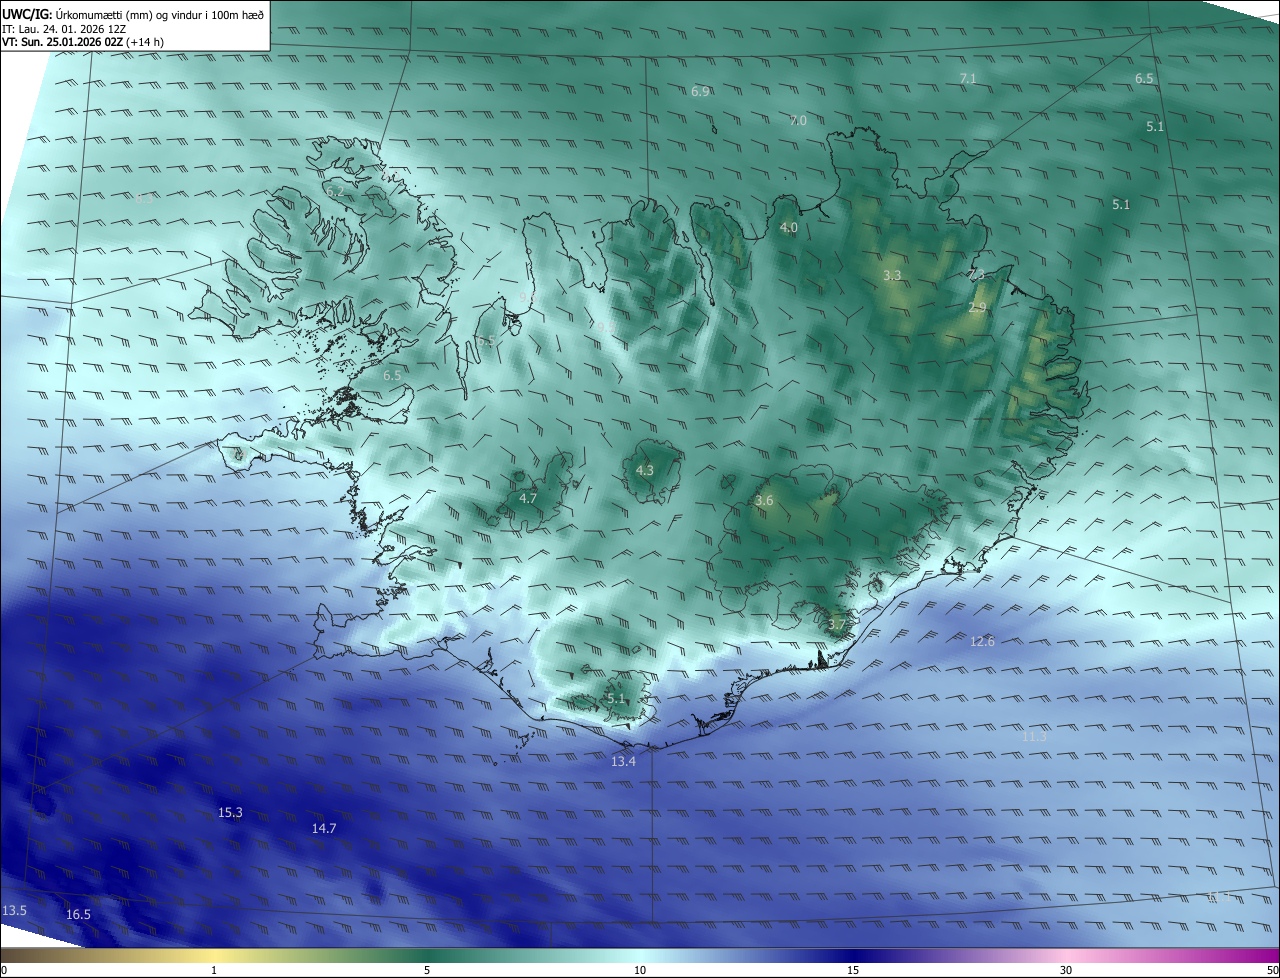Click the color scale tick label 15
The height and width of the screenshot is (978, 1280).
(x=853, y=970)
